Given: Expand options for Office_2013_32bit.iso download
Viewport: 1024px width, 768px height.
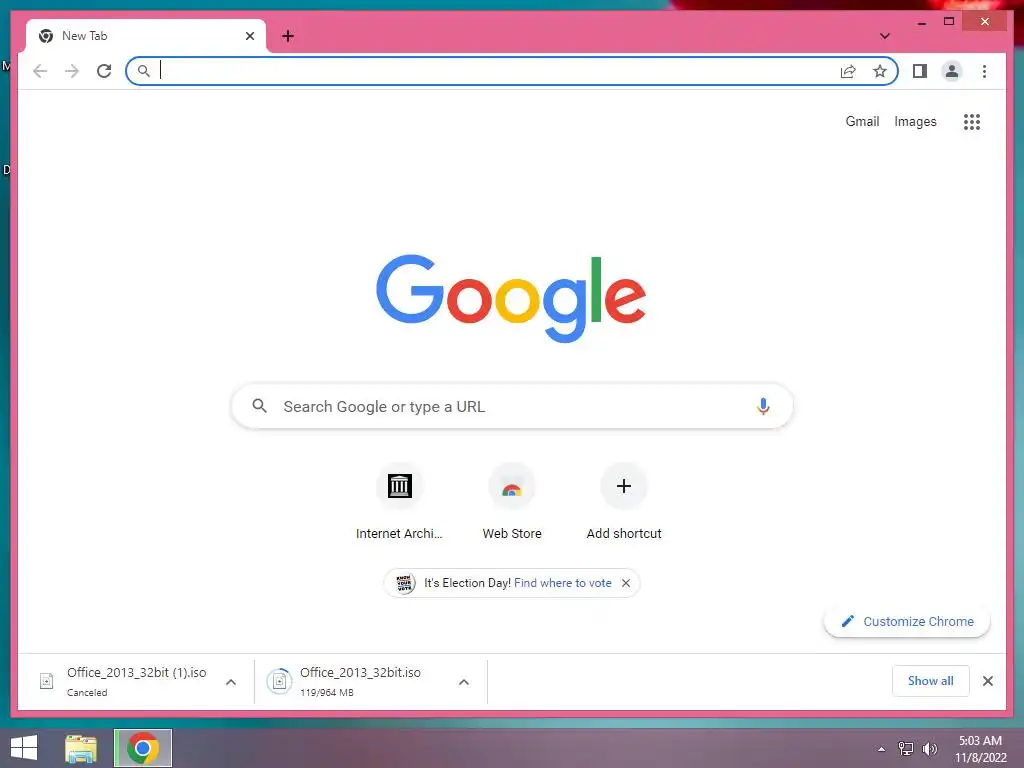Looking at the screenshot, I should 464,682.
